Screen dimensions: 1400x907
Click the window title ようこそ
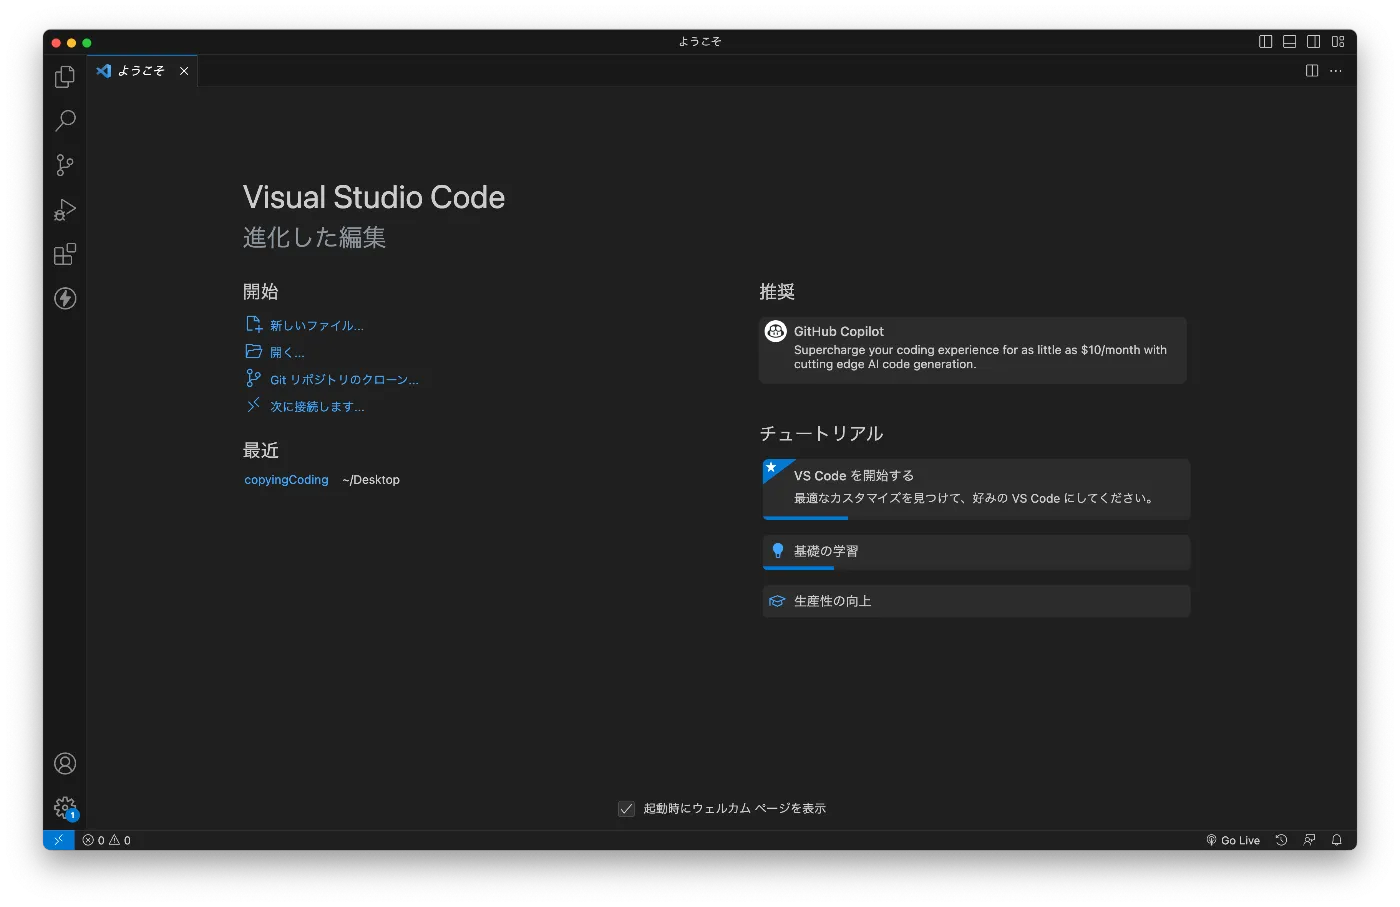[x=700, y=42]
